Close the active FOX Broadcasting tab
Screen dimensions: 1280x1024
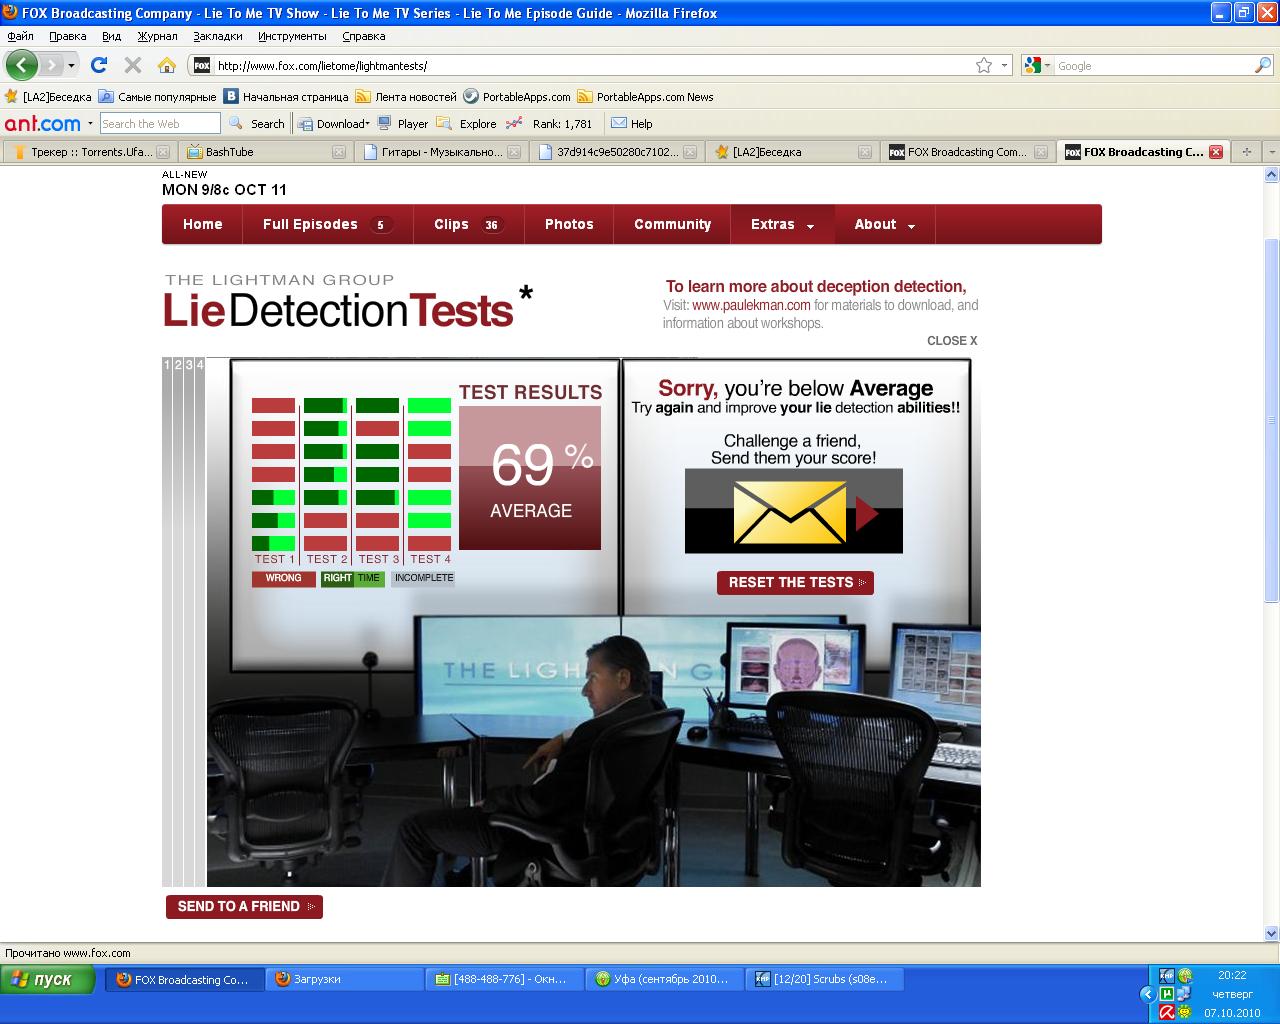[x=1216, y=152]
